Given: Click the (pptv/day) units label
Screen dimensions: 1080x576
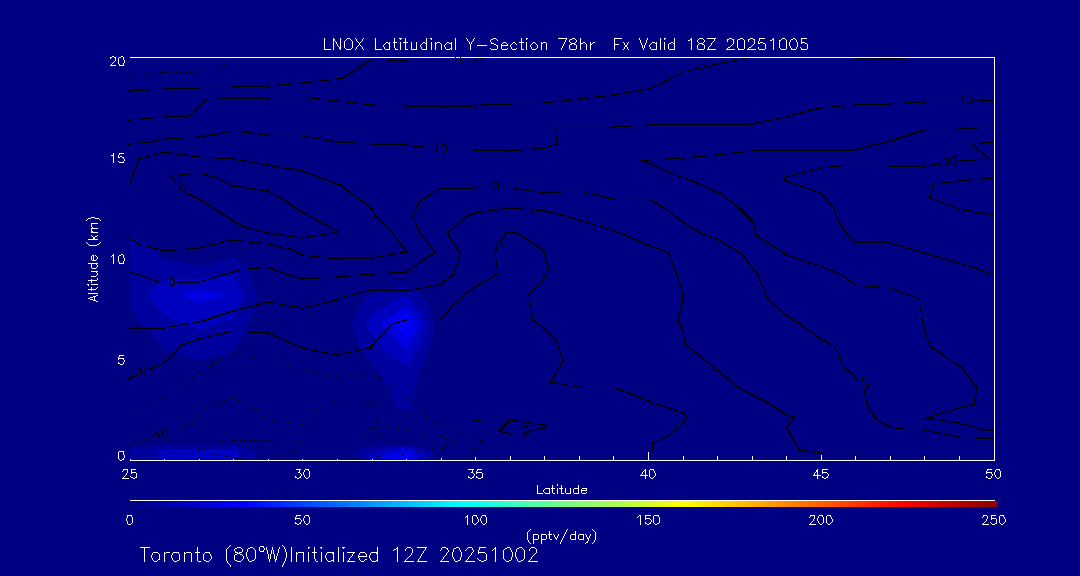Looking at the screenshot, I should (x=561, y=536).
